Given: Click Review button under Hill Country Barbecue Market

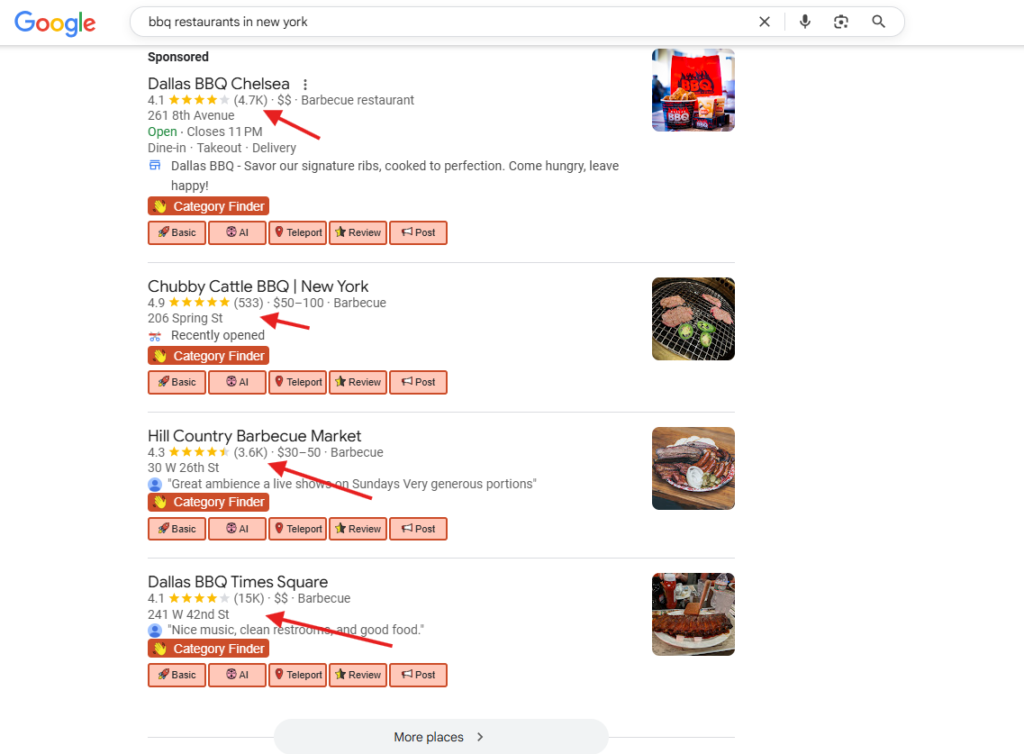Looking at the screenshot, I should (x=358, y=529).
